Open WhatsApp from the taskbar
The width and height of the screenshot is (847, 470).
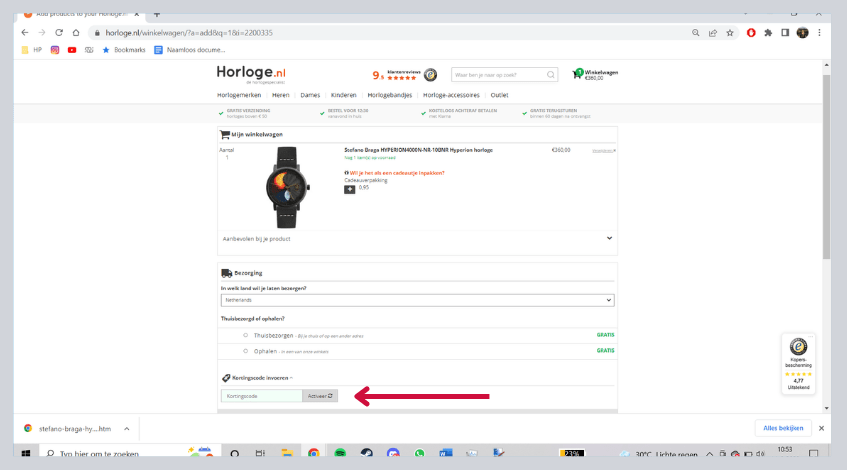click(419, 453)
